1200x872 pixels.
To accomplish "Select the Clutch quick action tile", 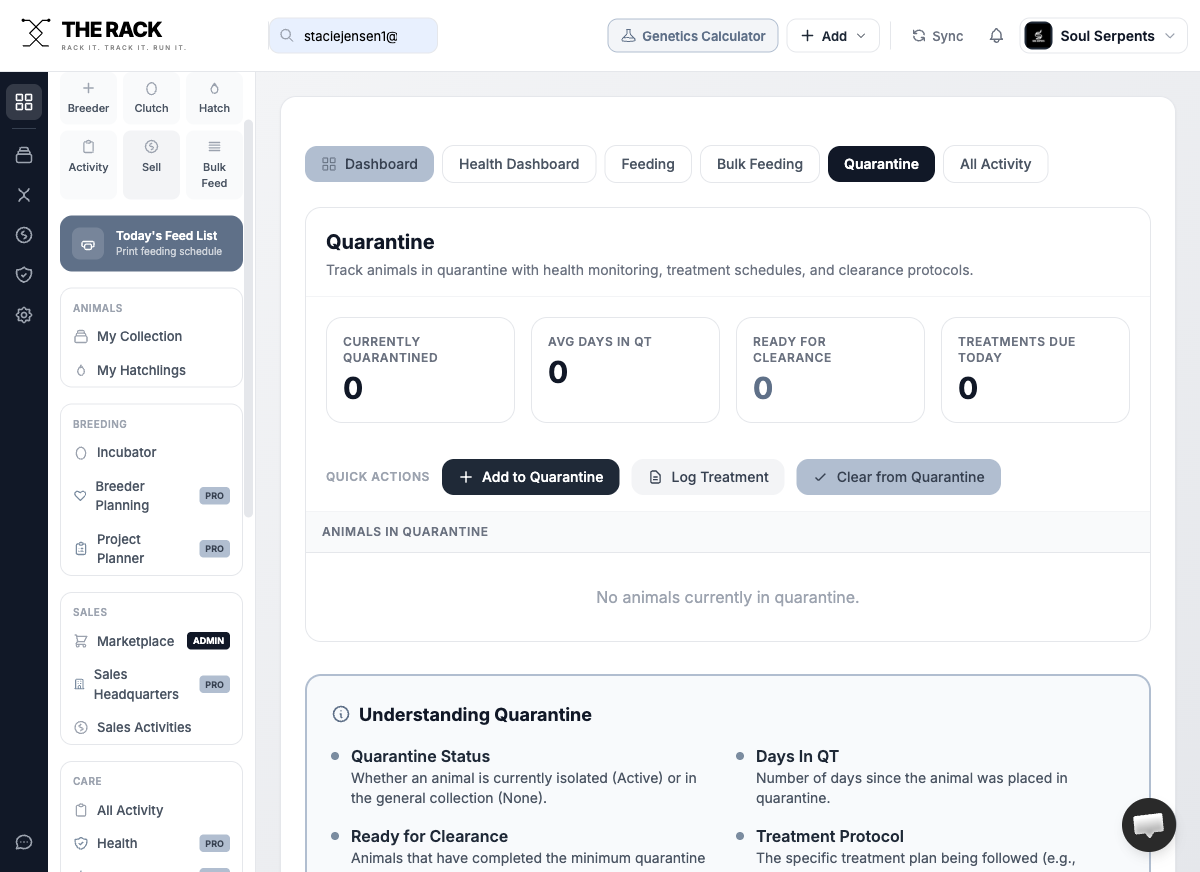I will [151, 98].
